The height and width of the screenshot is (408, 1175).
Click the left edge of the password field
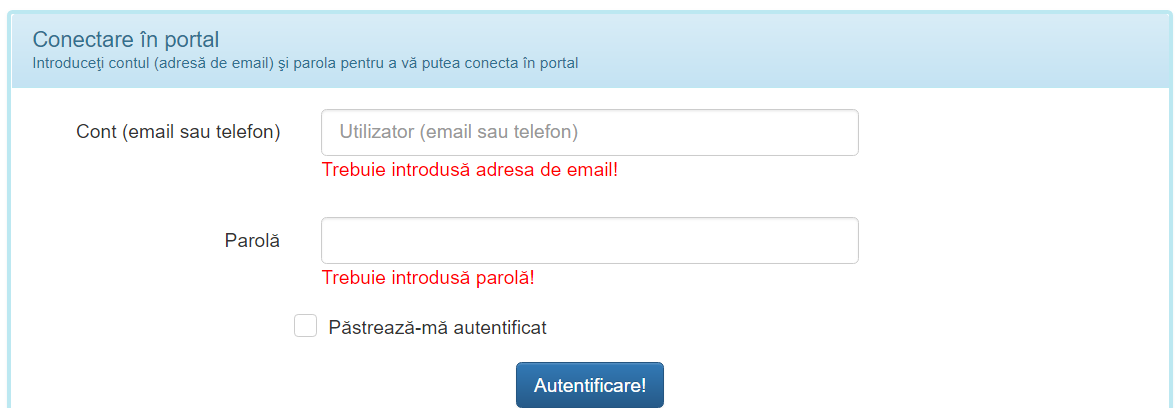(x=330, y=240)
